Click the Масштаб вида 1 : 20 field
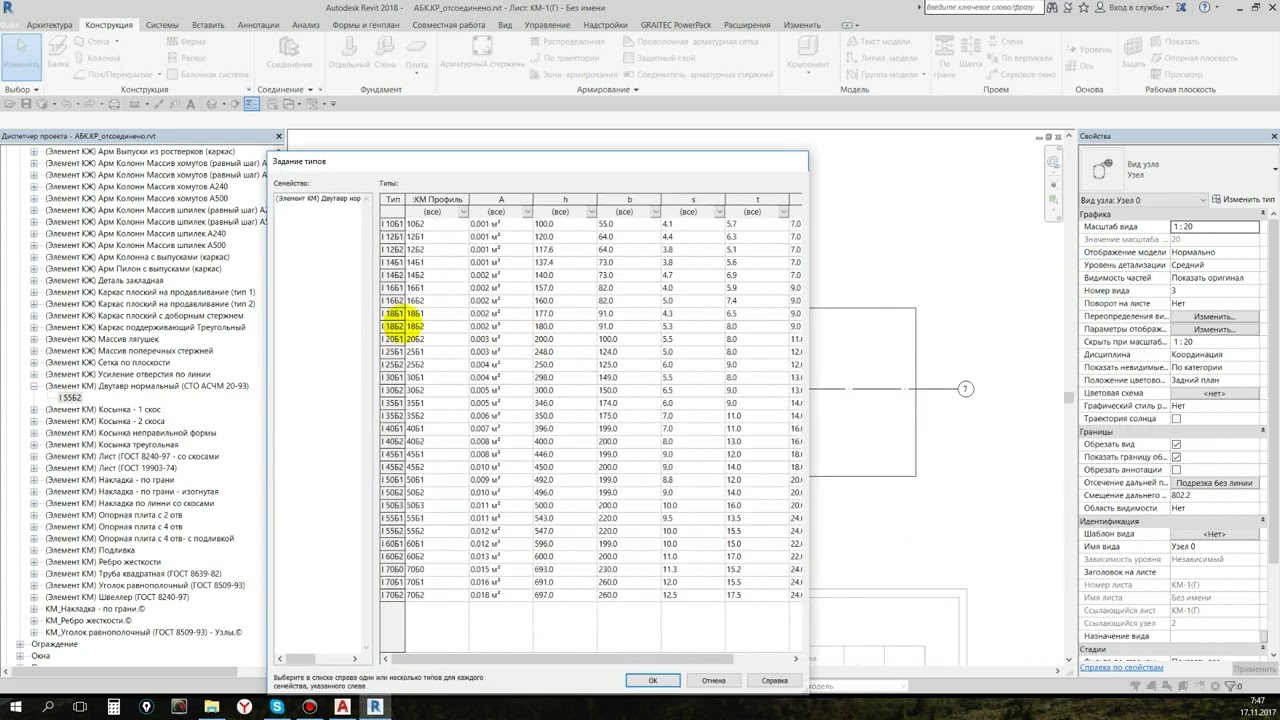This screenshot has width=1280, height=720. point(1214,227)
